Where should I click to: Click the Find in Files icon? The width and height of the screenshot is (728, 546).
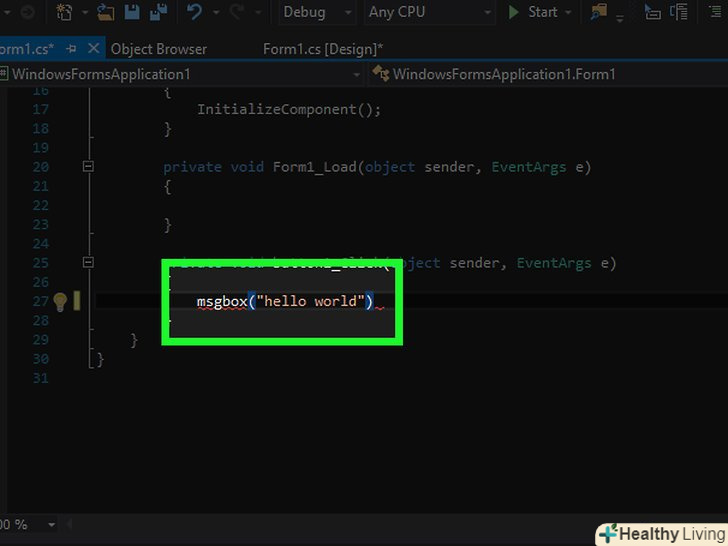[x=599, y=12]
